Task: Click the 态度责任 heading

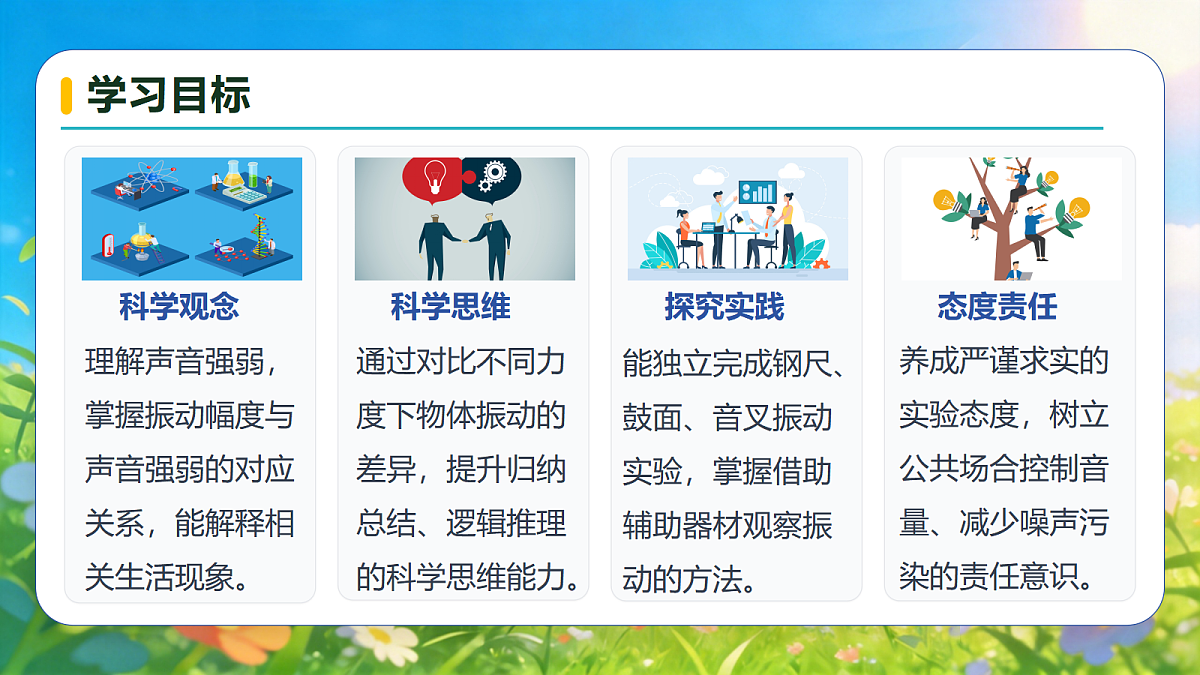Action: tap(997, 307)
